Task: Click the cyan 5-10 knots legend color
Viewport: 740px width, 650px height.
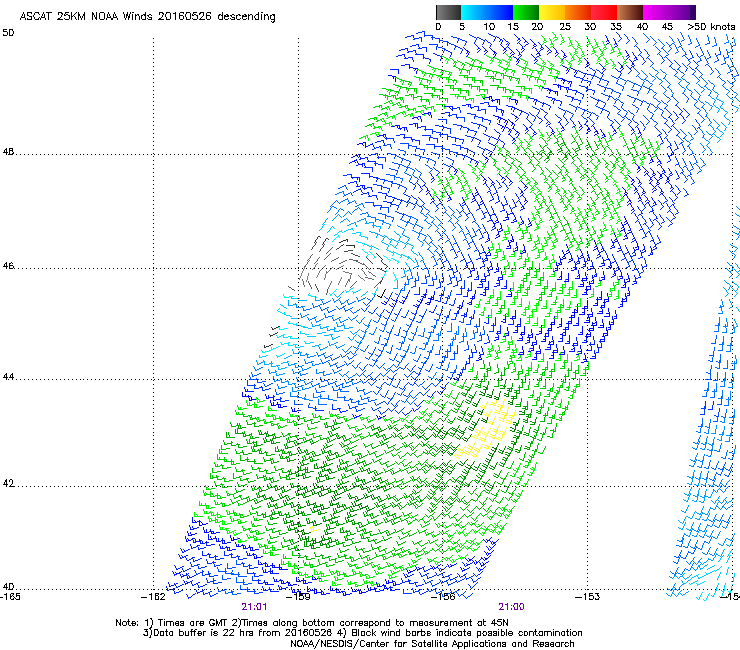Action: click(x=473, y=12)
